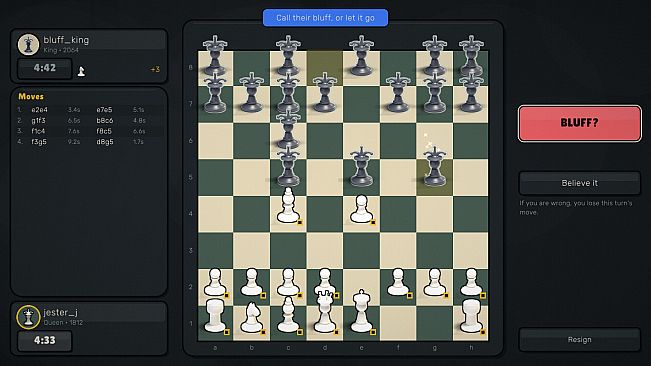Click move f3g5 in the moves list

click(39, 142)
